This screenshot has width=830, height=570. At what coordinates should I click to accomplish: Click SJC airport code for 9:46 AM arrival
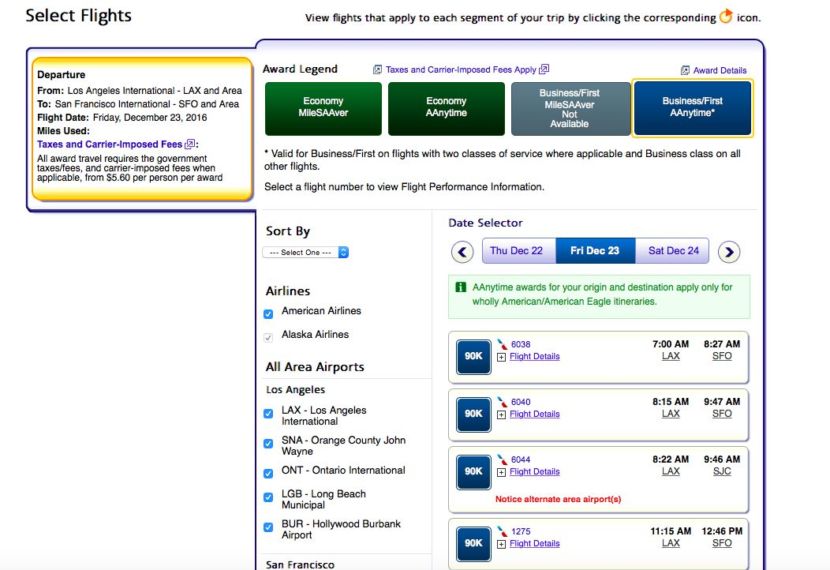722,472
